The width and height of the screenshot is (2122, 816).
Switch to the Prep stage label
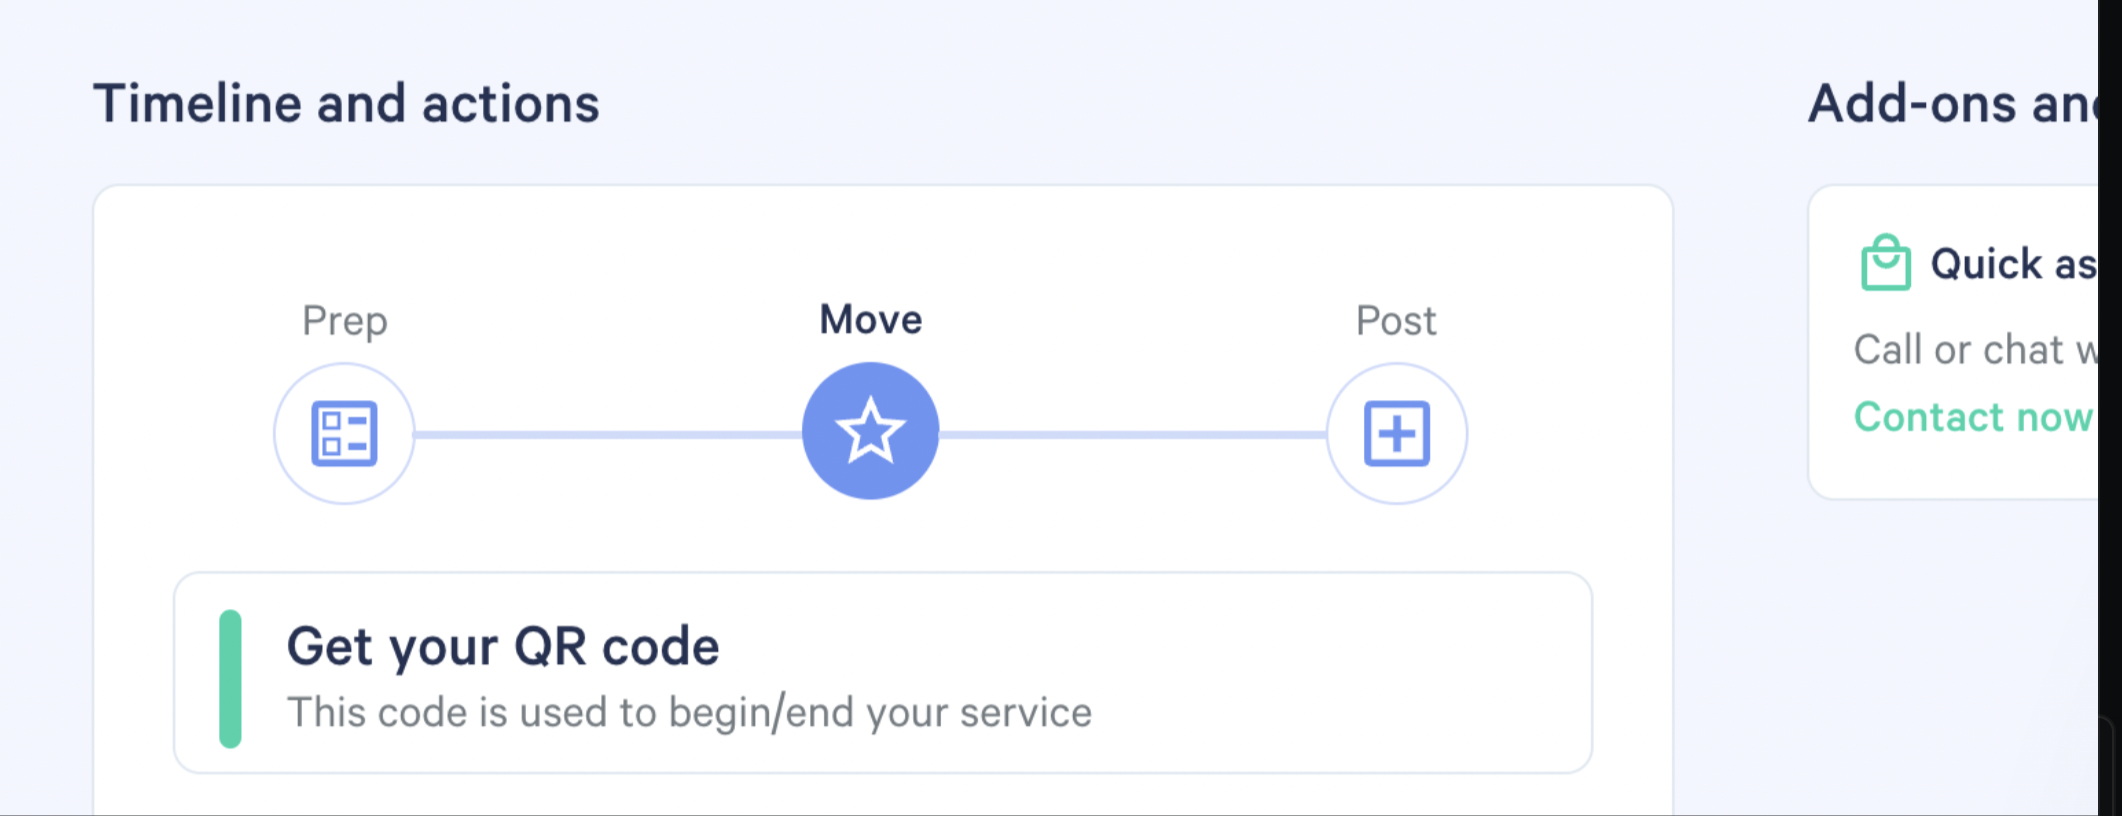pyautogui.click(x=344, y=321)
